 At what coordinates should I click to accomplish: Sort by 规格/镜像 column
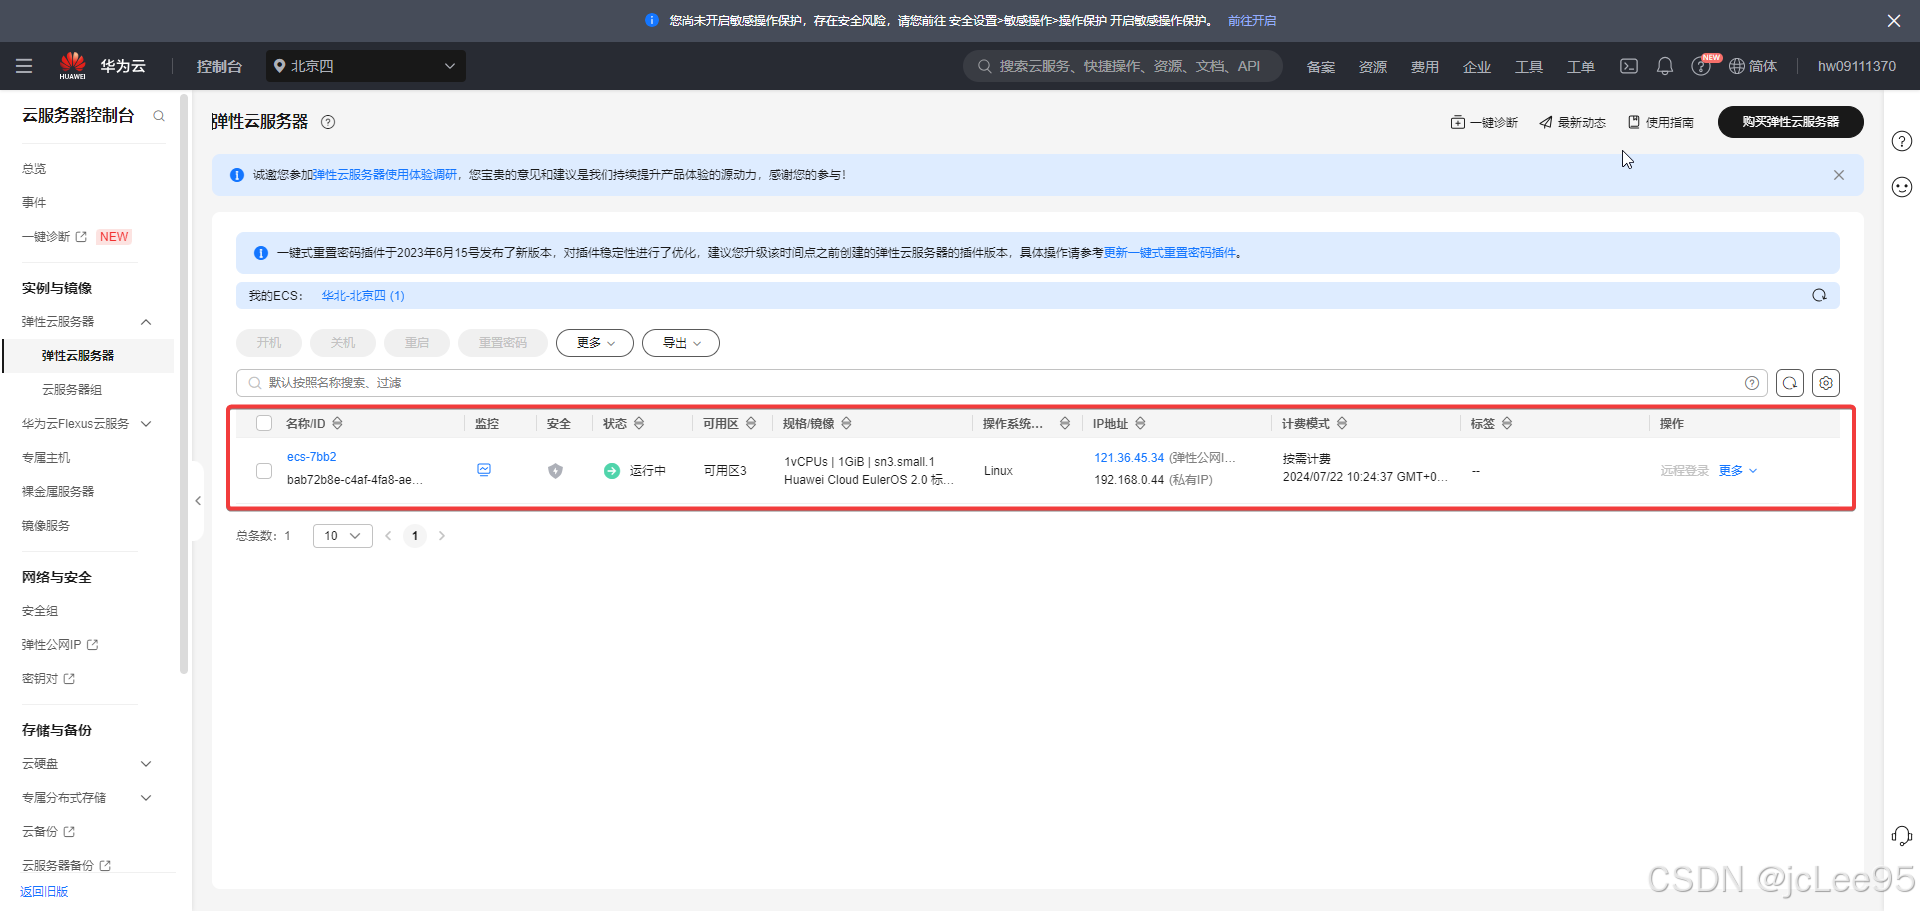(x=846, y=424)
